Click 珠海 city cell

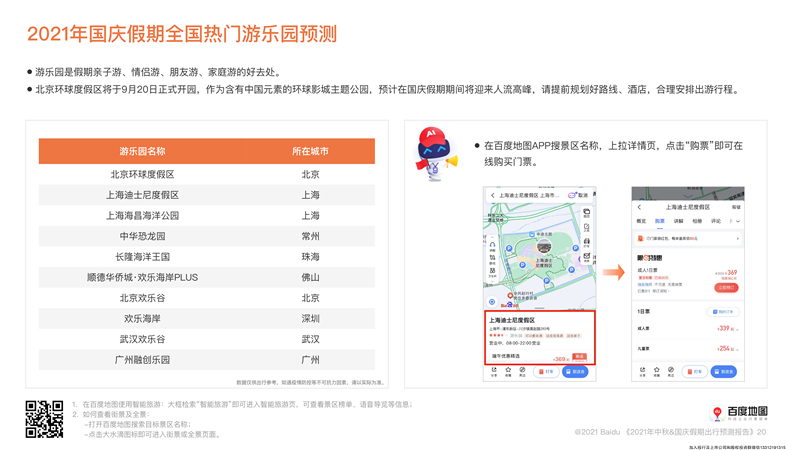pyautogui.click(x=310, y=257)
